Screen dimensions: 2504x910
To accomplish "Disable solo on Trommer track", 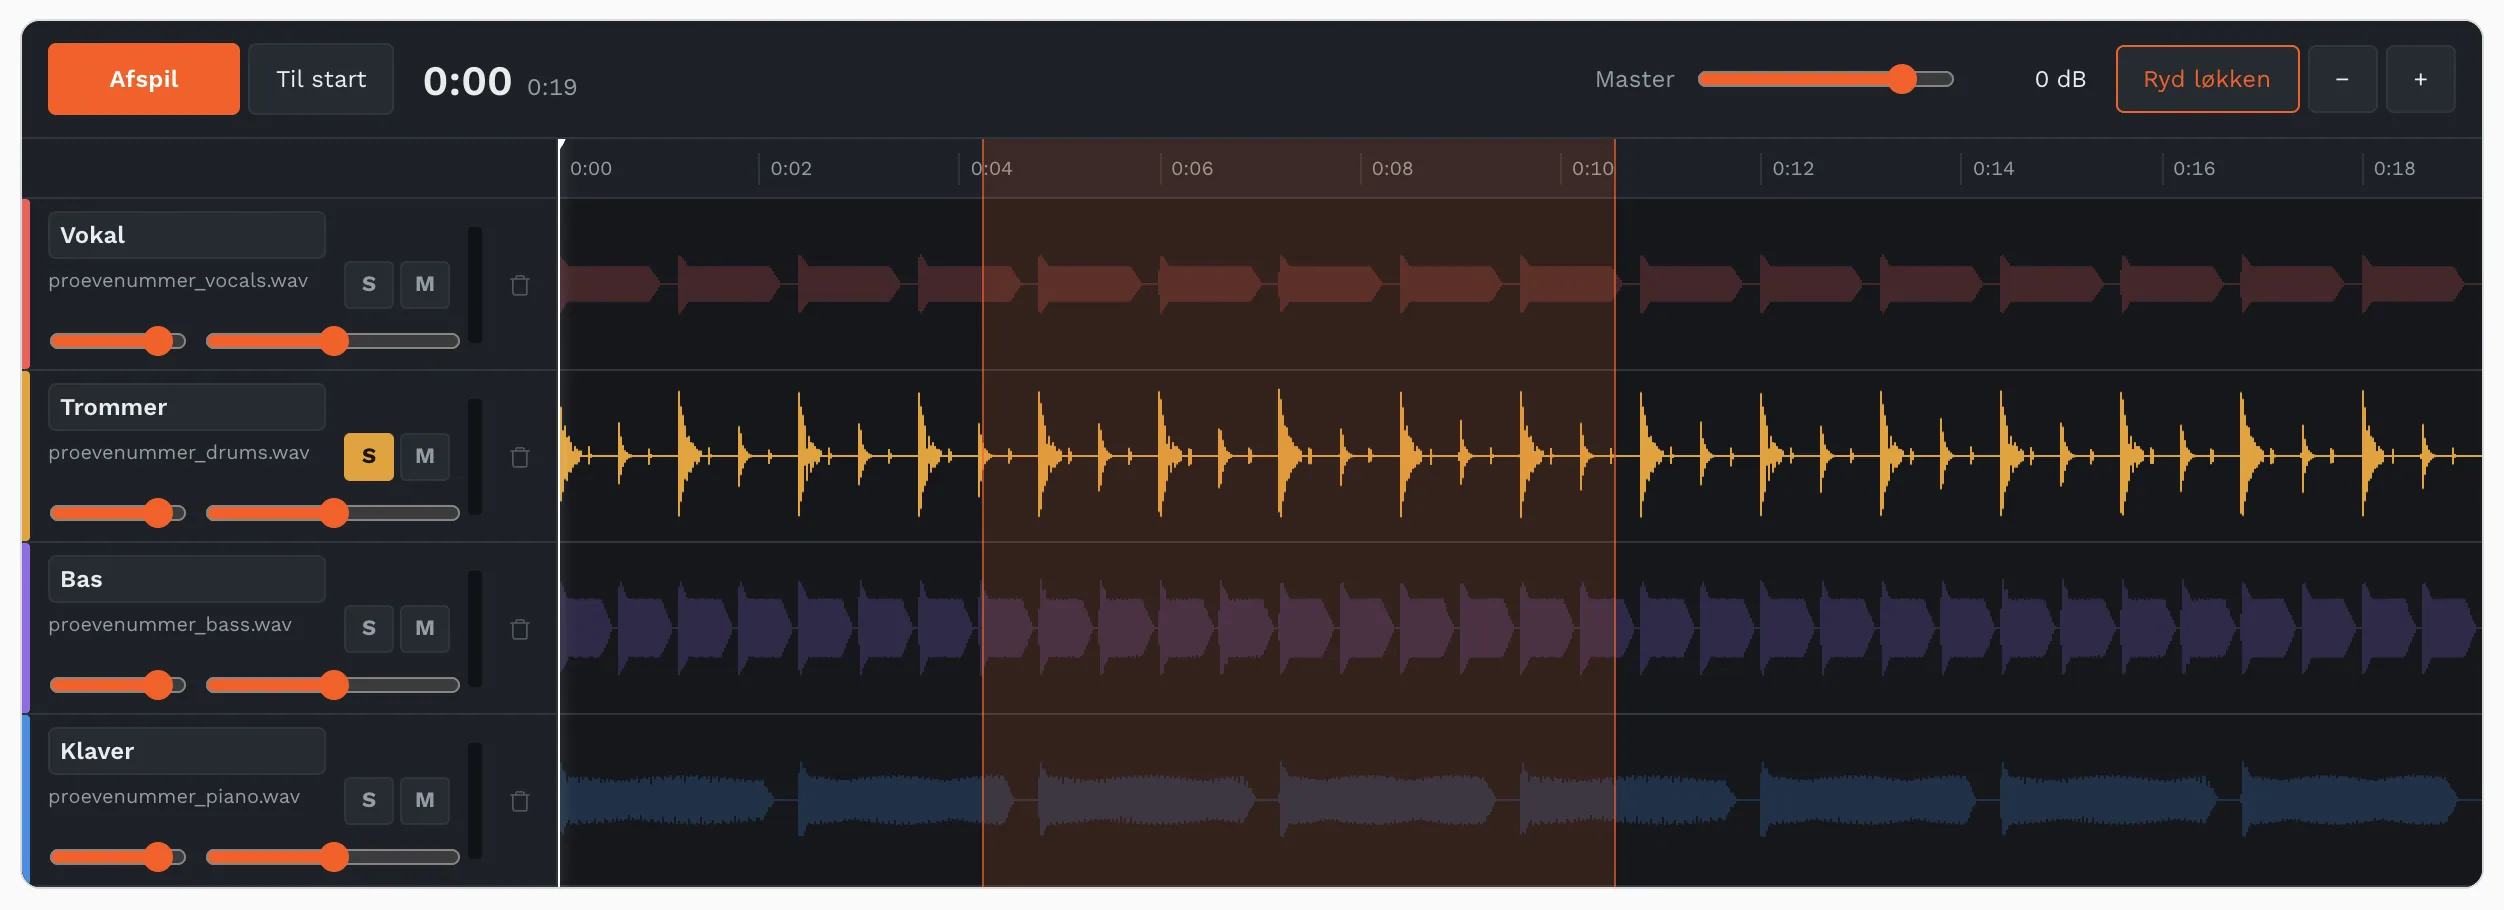I will tap(369, 456).
